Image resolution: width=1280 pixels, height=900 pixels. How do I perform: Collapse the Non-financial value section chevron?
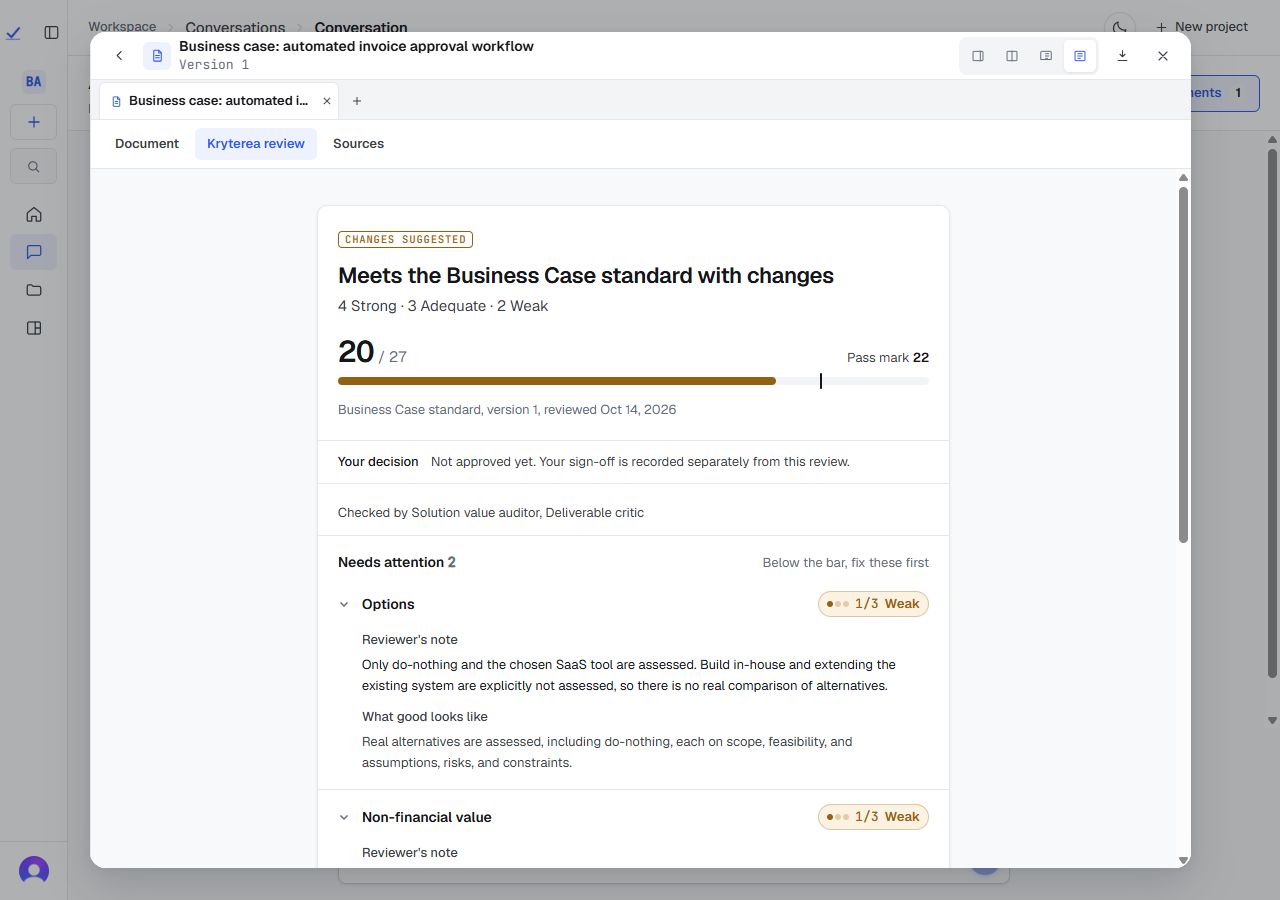[x=344, y=817]
